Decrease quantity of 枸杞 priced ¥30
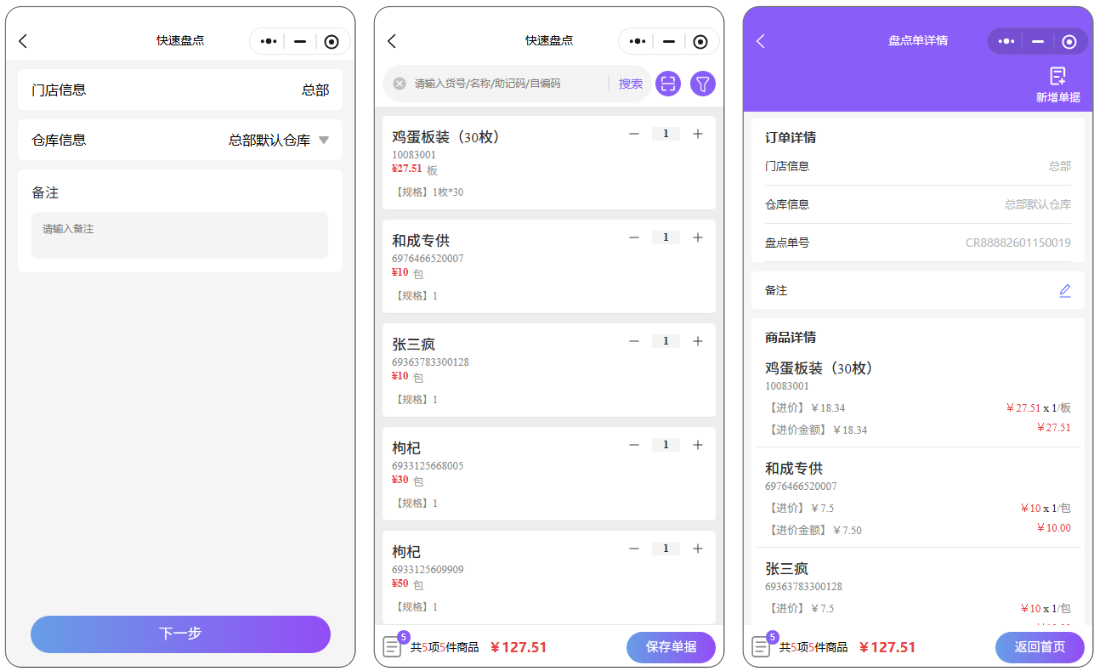Viewport: 1097px width, 669px height. pos(633,445)
